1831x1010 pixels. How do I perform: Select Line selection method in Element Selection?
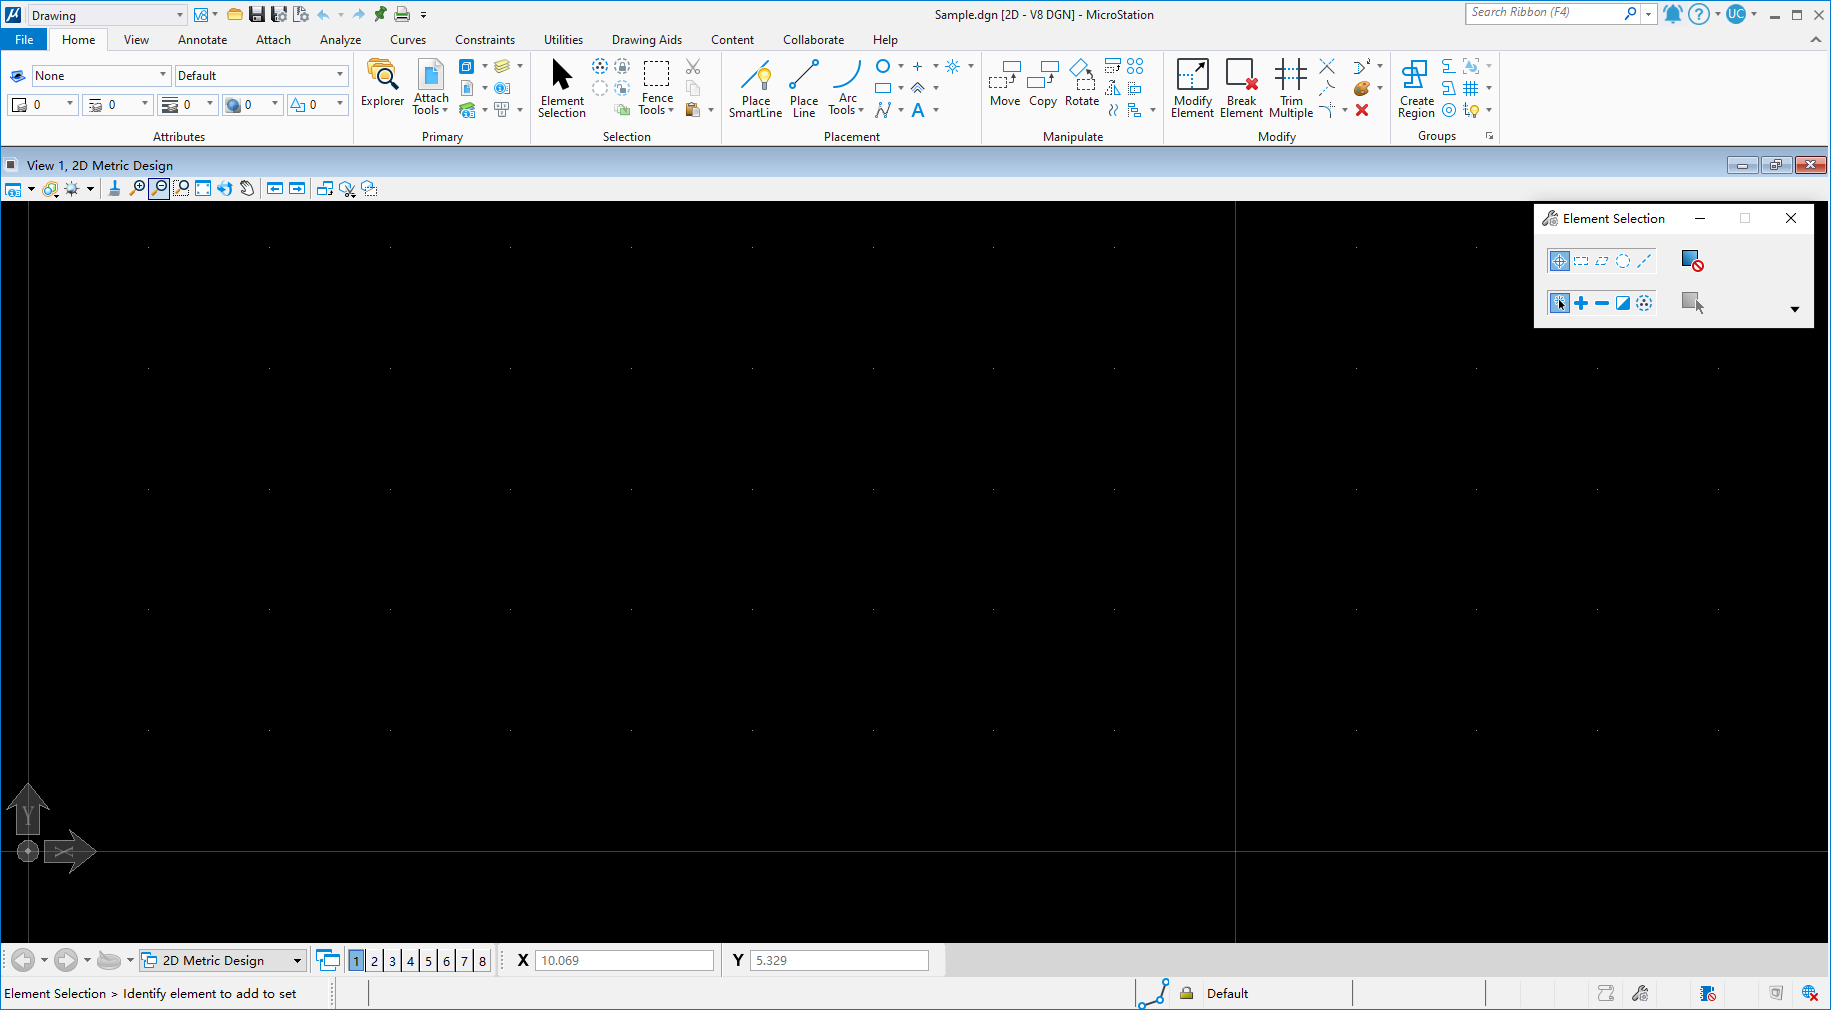(1644, 261)
